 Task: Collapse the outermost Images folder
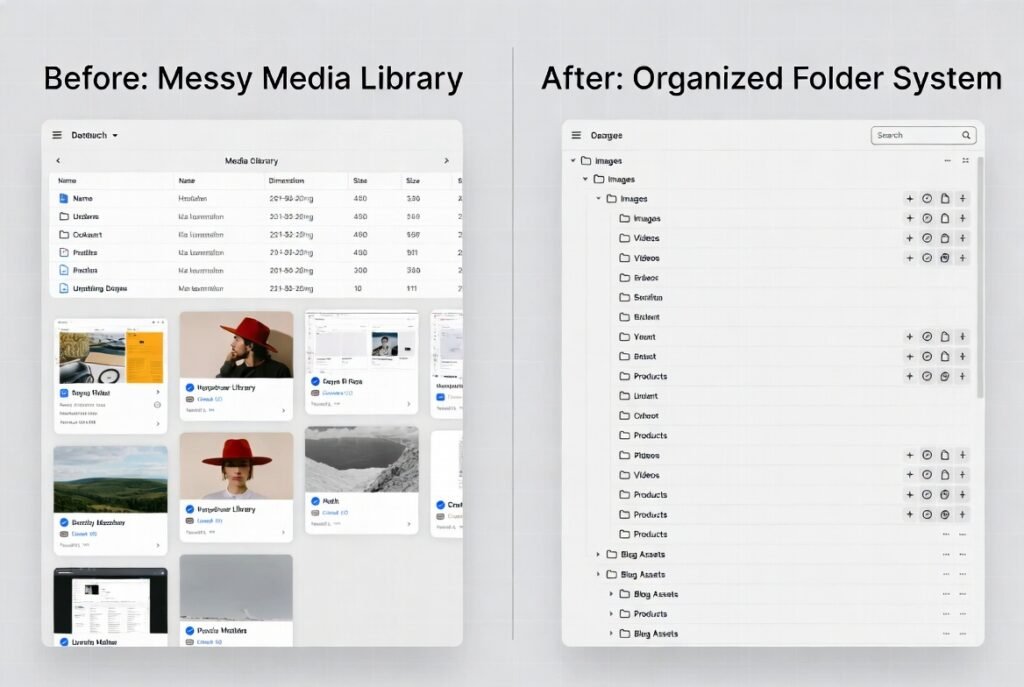click(573, 161)
